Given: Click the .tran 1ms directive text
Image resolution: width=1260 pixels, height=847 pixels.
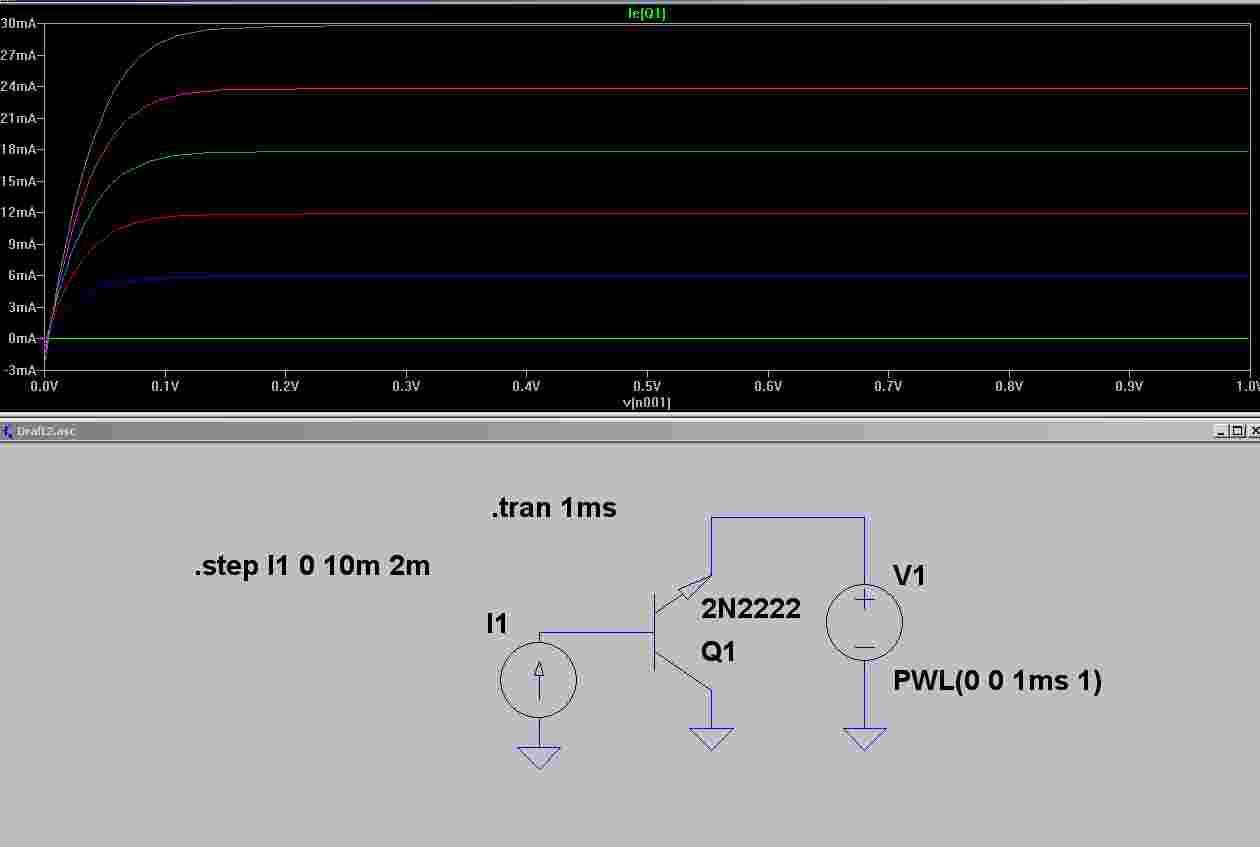Looking at the screenshot, I should [553, 508].
